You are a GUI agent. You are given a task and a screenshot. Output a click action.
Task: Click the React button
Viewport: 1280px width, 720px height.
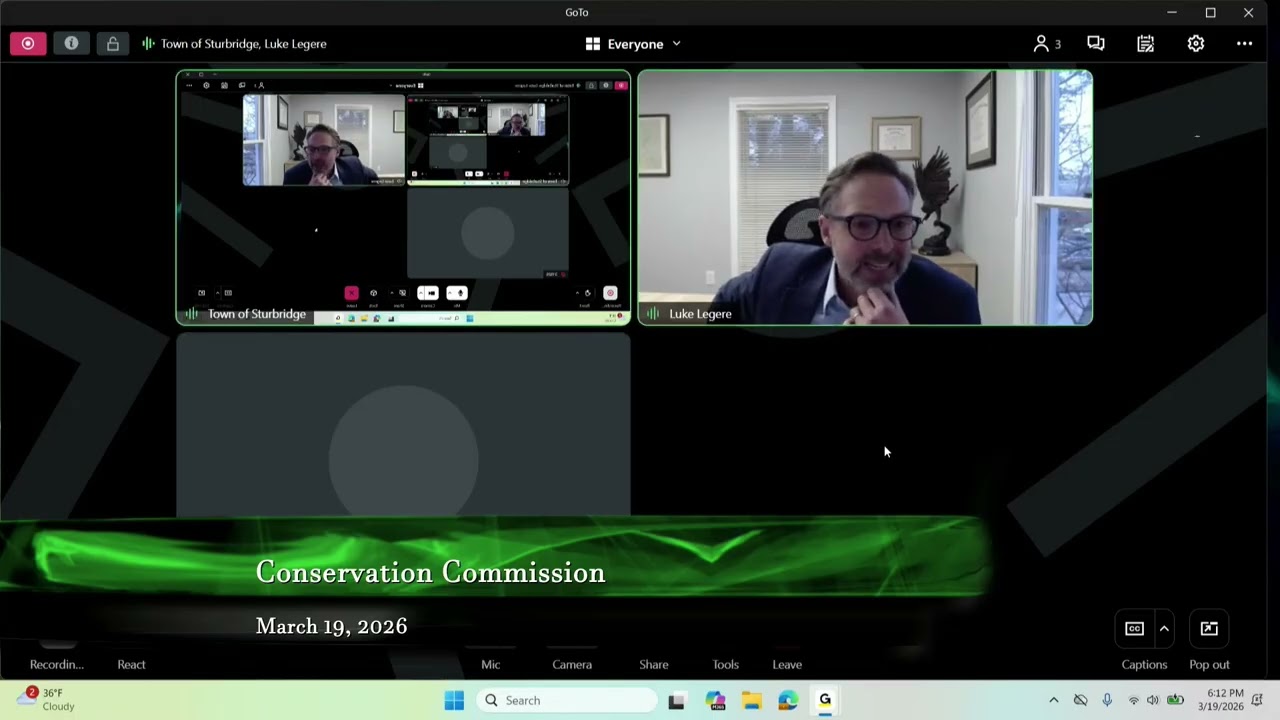[x=131, y=664]
